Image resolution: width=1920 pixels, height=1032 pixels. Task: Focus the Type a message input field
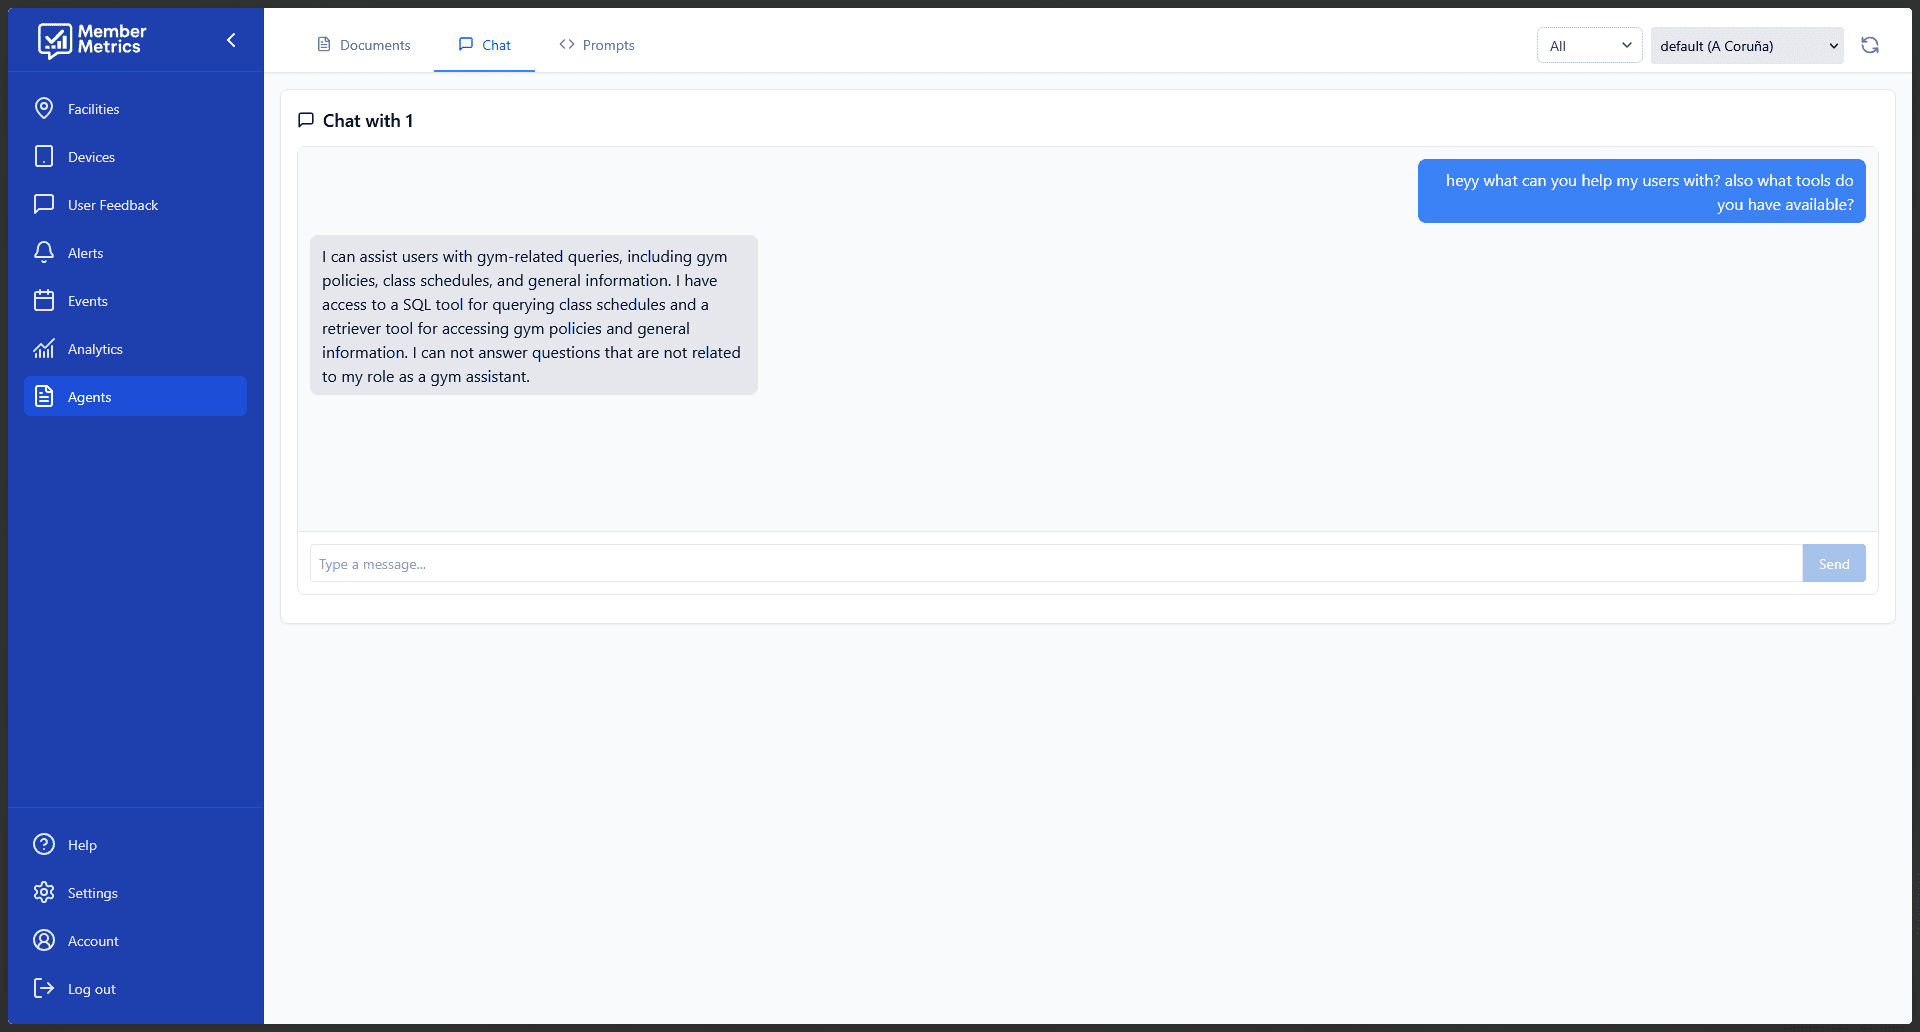point(1055,564)
